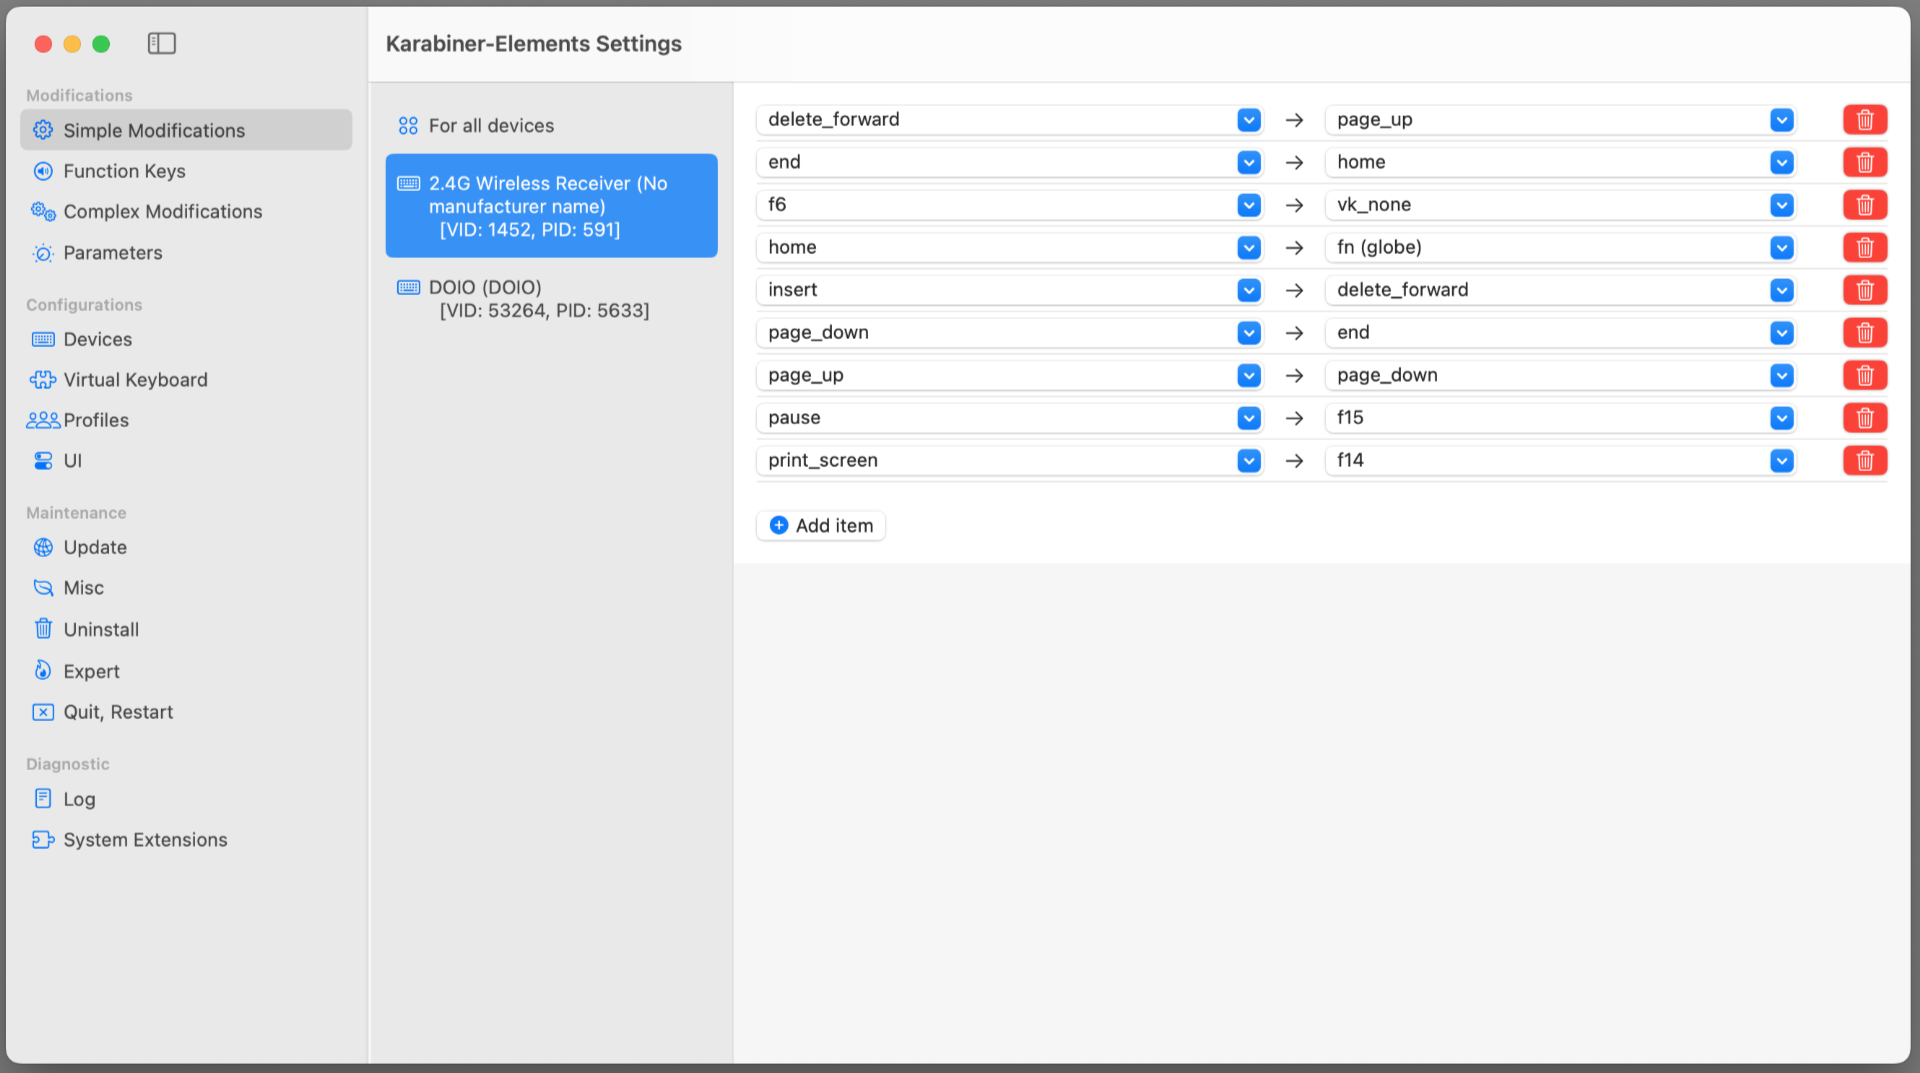Open the Virtual Keyboard settings
The image size is (1920, 1073).
135,379
